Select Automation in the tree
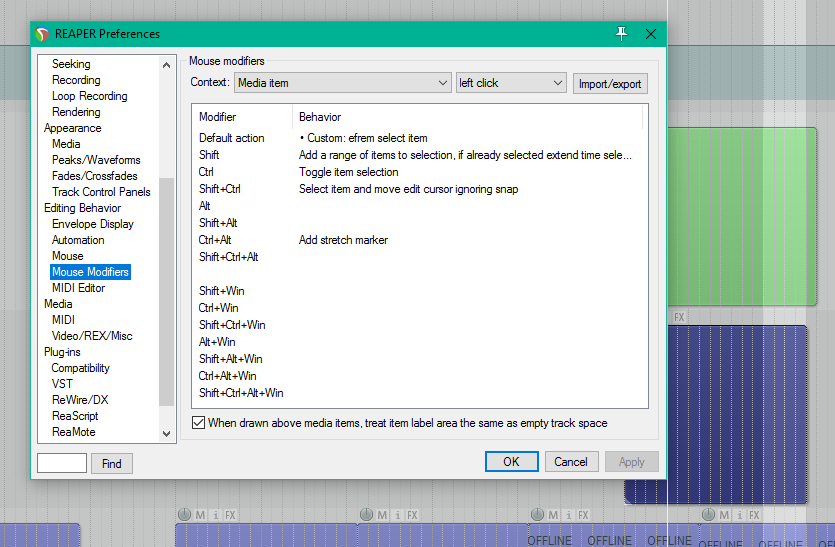835x547 pixels. pyautogui.click(x=78, y=240)
